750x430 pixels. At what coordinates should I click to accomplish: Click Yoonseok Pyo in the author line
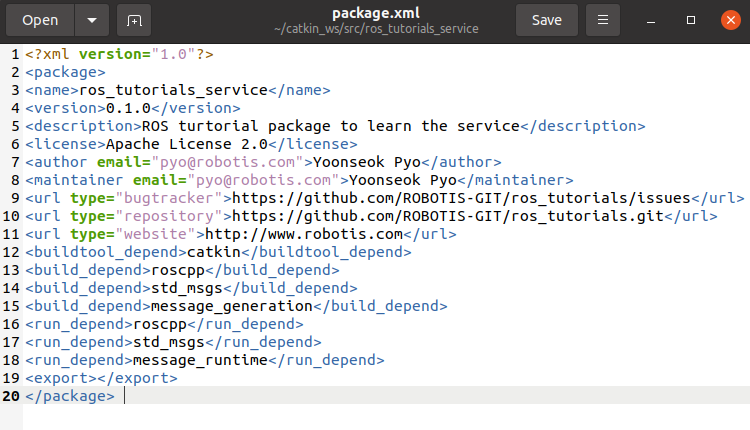point(367,162)
